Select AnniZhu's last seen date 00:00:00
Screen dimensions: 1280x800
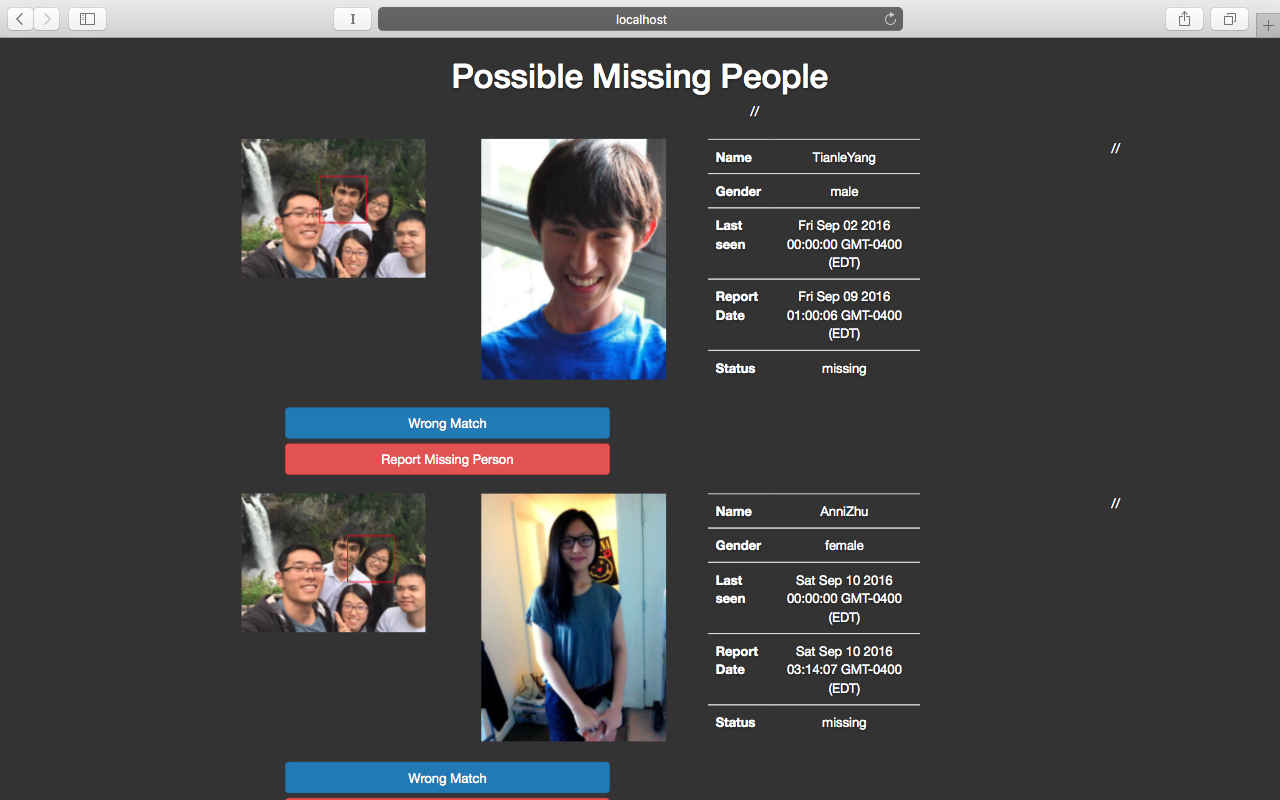844,598
